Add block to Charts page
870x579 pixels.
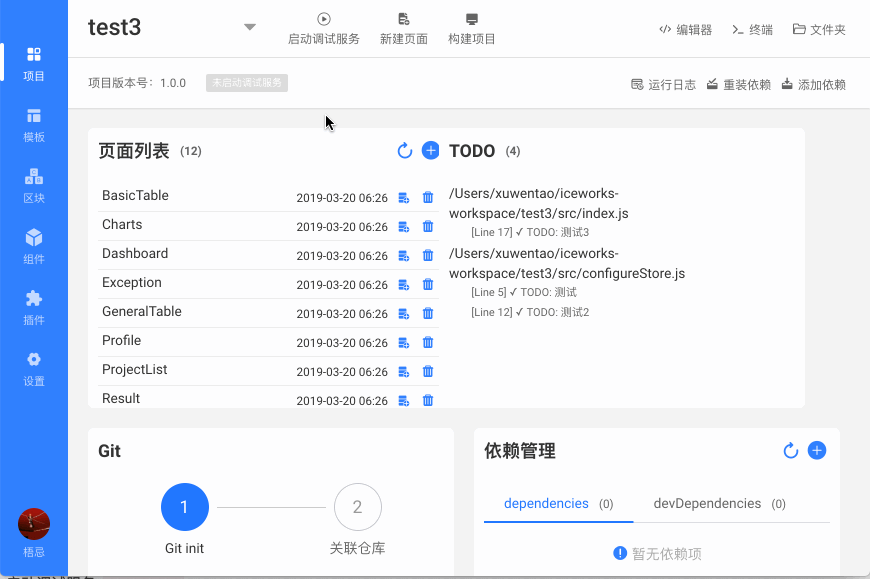click(x=404, y=226)
